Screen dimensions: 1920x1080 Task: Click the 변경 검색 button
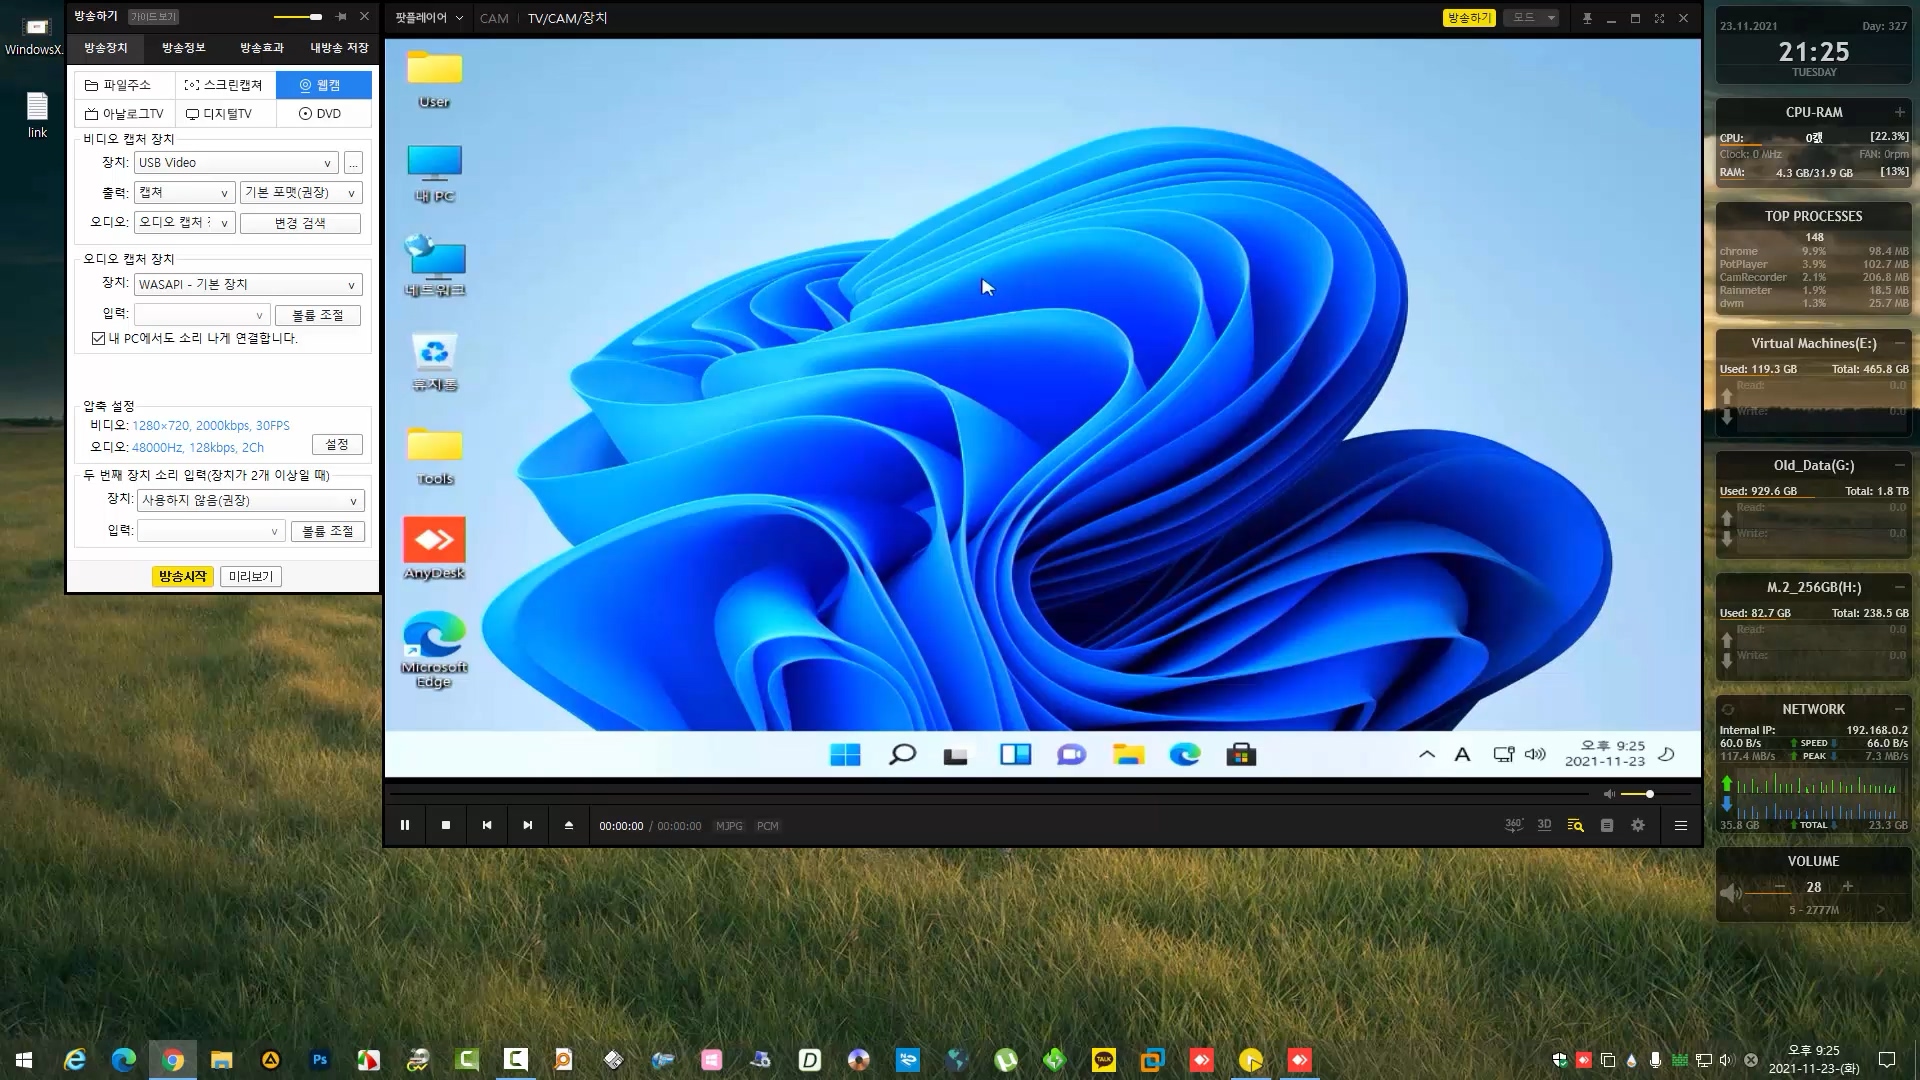[300, 223]
